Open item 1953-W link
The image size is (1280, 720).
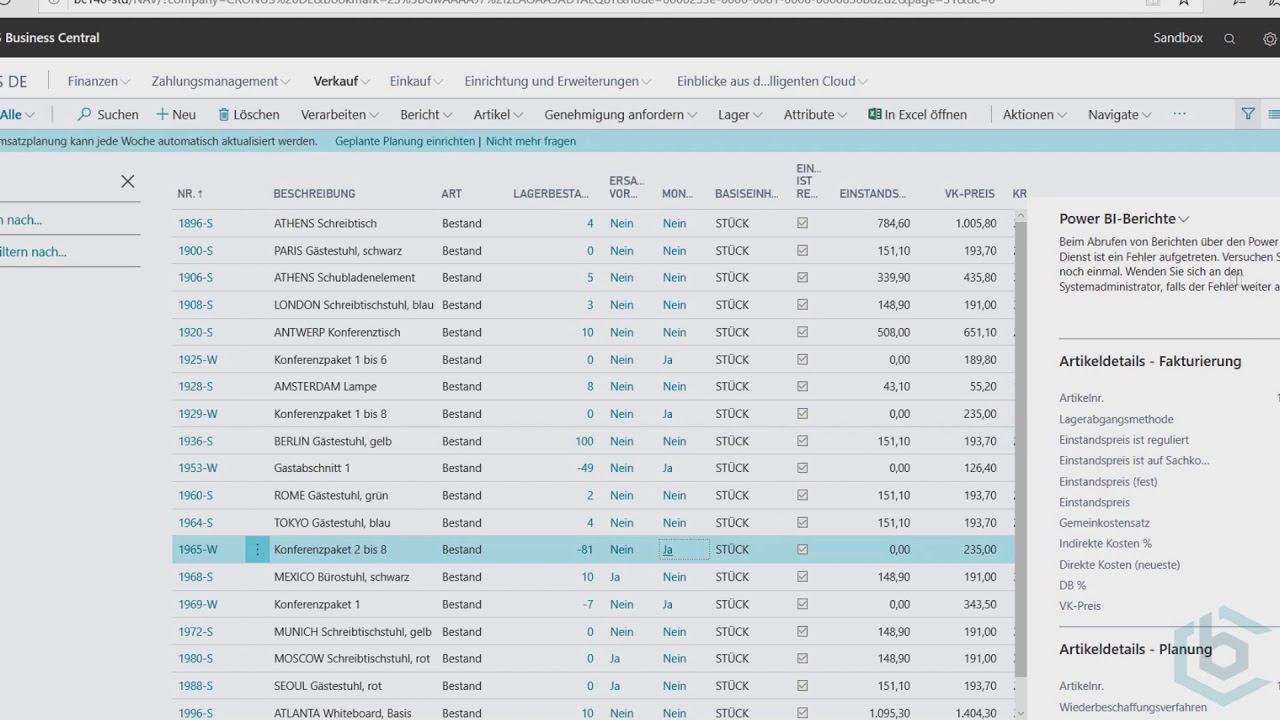198,468
